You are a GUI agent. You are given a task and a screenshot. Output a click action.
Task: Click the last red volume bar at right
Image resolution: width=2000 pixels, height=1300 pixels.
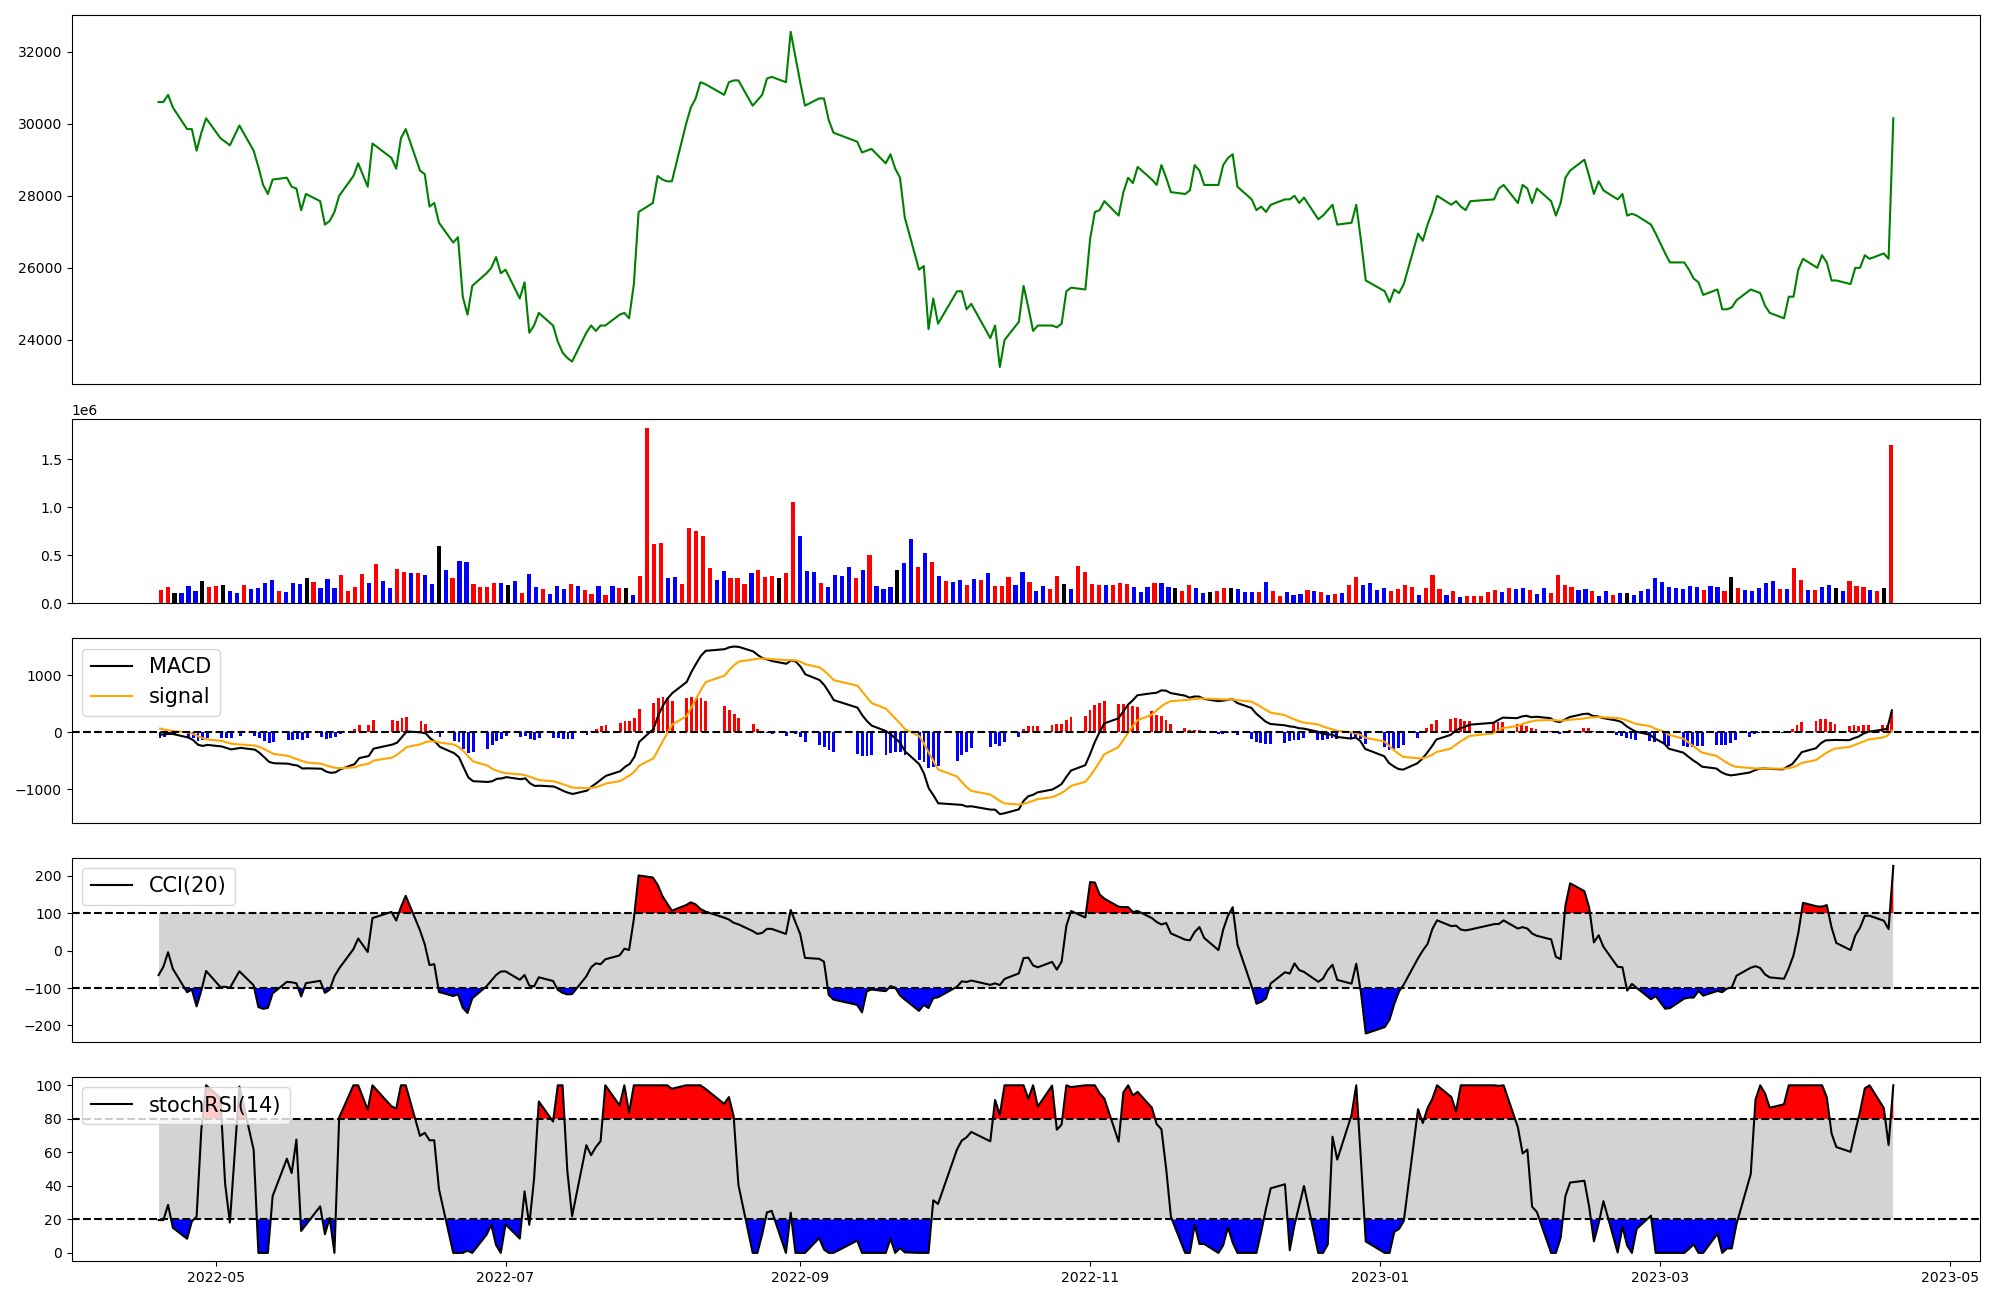[1891, 525]
